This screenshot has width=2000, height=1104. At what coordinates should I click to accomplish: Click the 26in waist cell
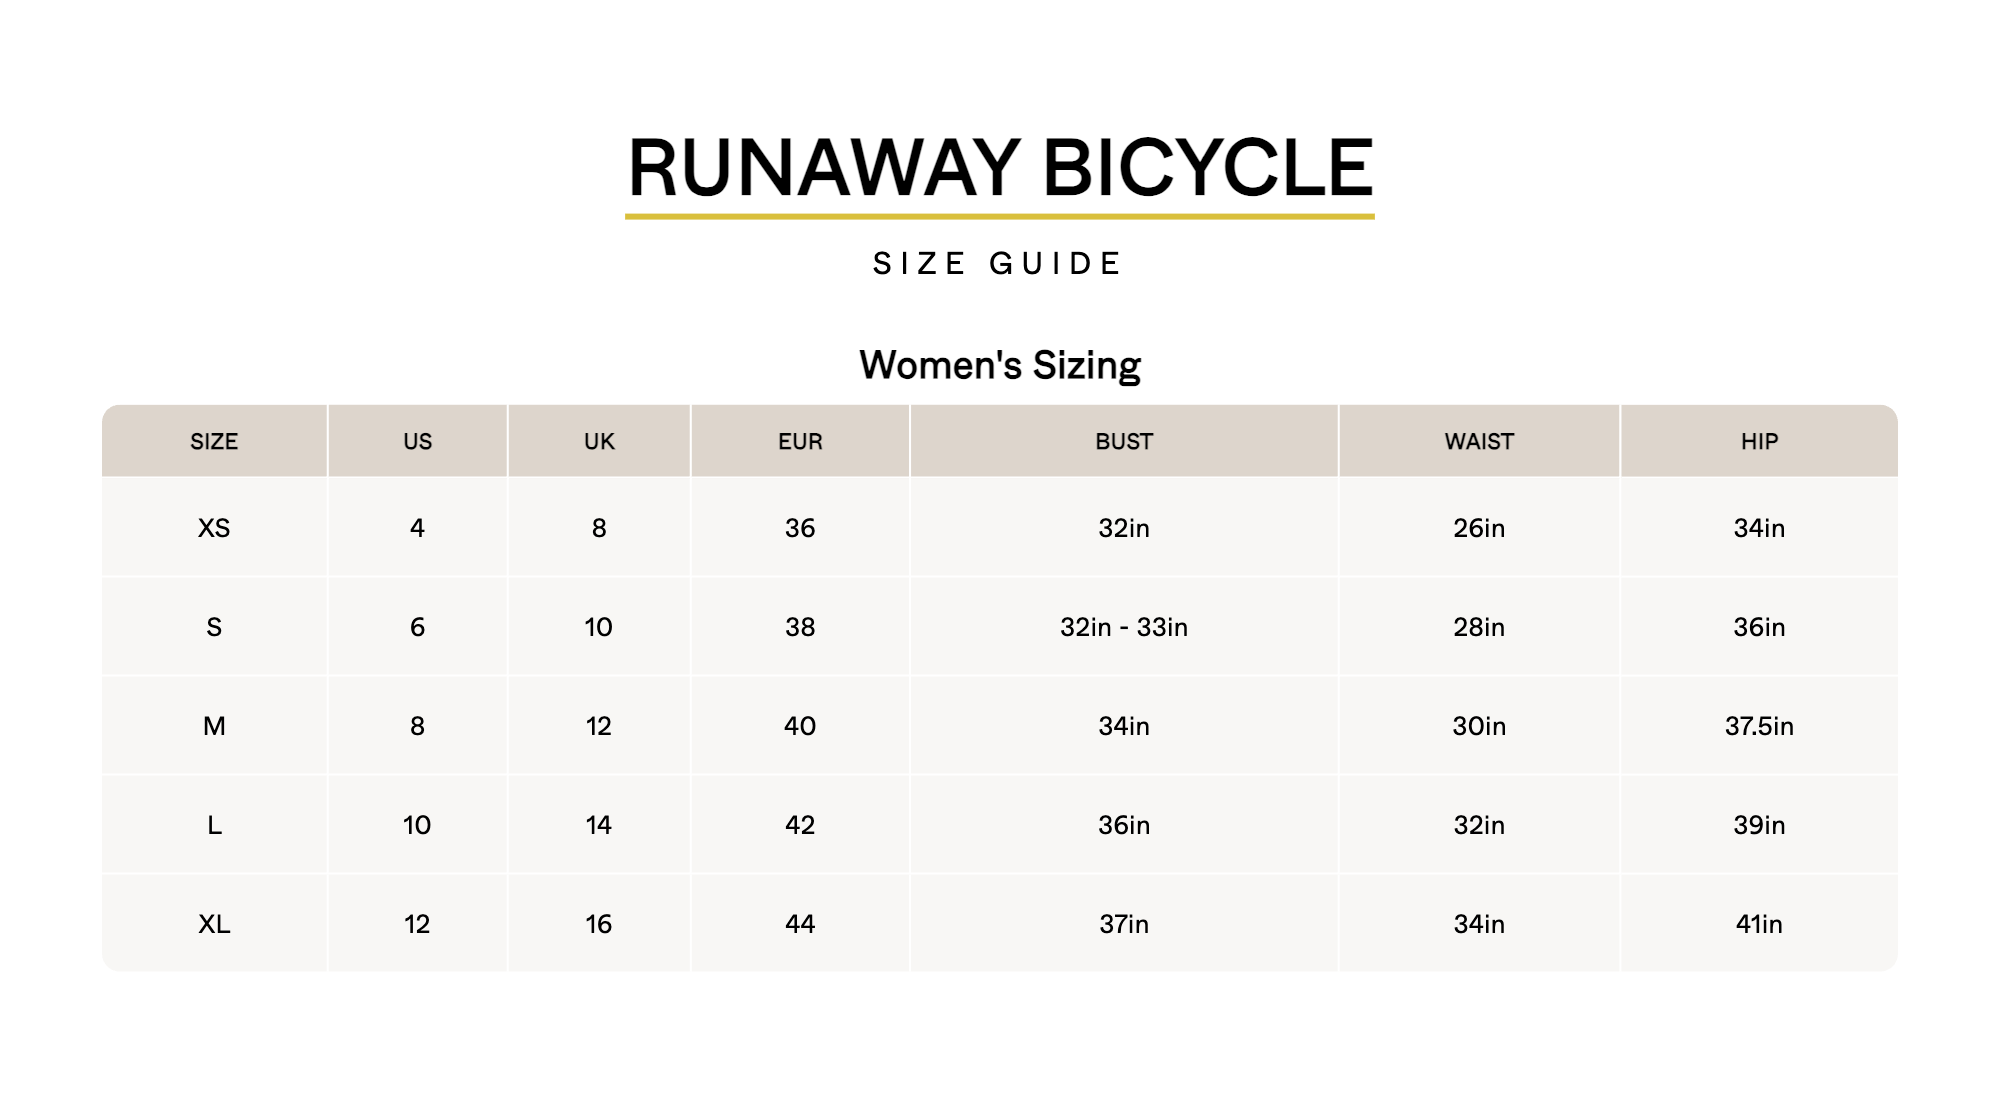tap(1479, 528)
